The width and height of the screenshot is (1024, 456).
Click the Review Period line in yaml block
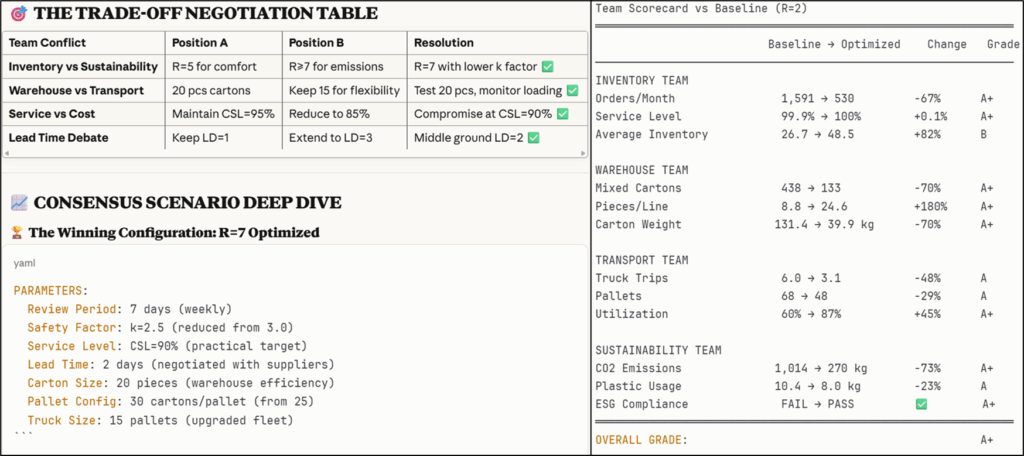pos(129,309)
